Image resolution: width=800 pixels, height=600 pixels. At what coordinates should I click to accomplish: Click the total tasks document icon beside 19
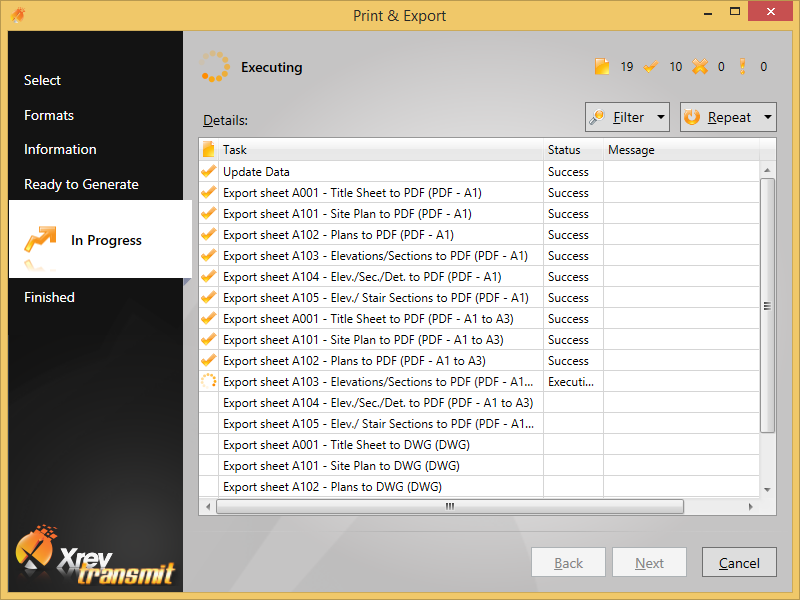[602, 67]
